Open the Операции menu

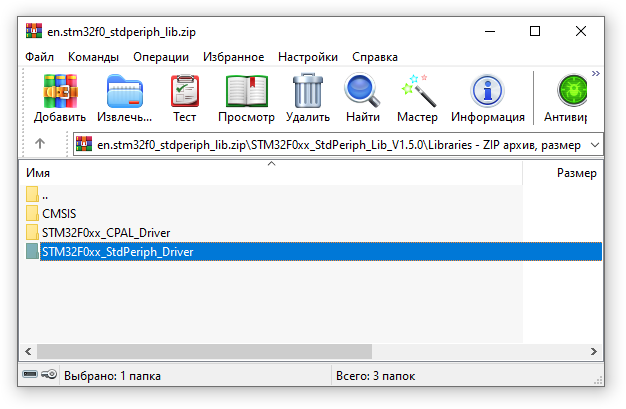[161, 57]
